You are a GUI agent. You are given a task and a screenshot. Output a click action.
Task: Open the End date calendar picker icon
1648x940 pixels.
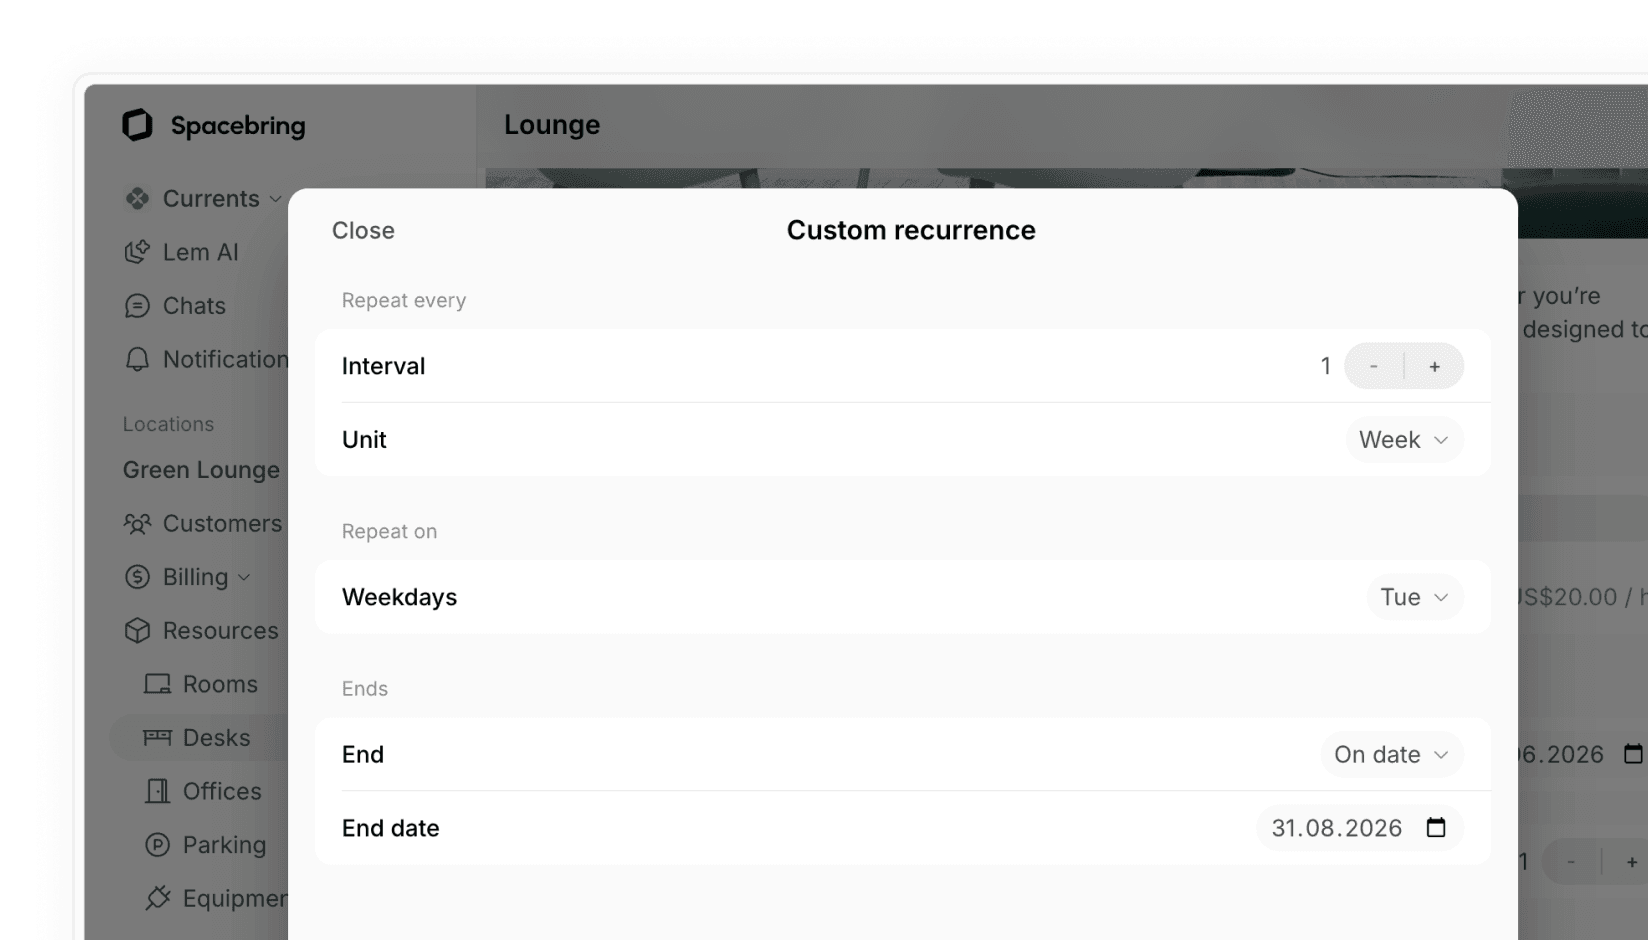tap(1436, 828)
